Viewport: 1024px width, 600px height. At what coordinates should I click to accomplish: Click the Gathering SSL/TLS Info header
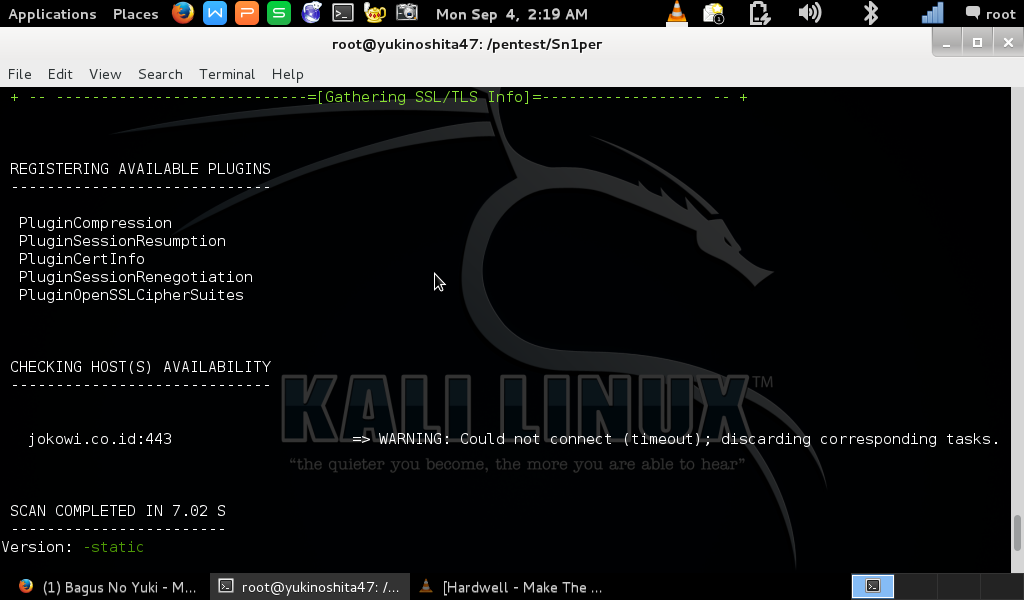[x=428, y=97]
